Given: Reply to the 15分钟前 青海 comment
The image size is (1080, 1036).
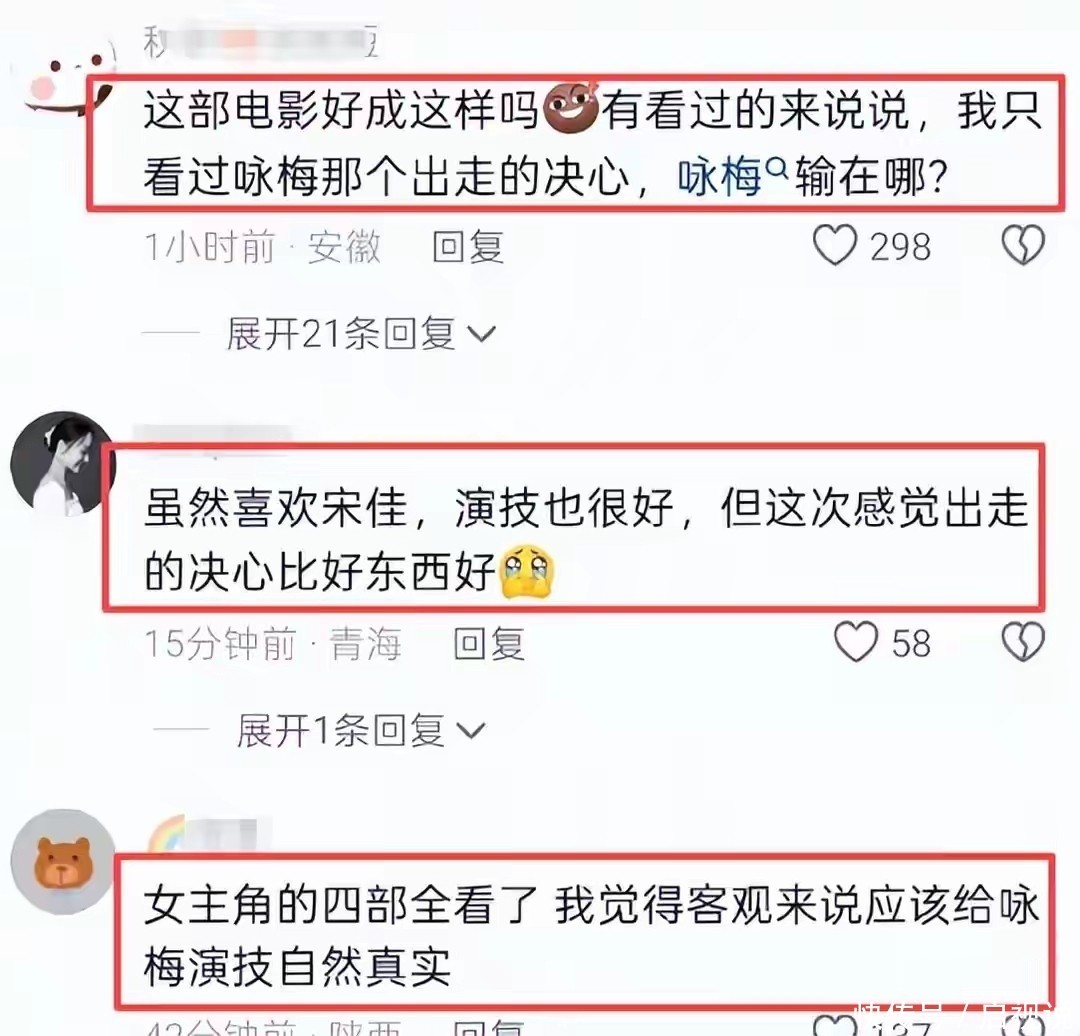Looking at the screenshot, I should click(489, 644).
